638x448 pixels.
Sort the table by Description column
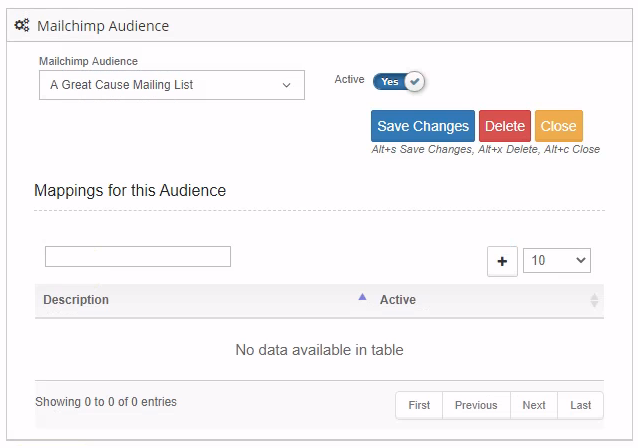202,300
